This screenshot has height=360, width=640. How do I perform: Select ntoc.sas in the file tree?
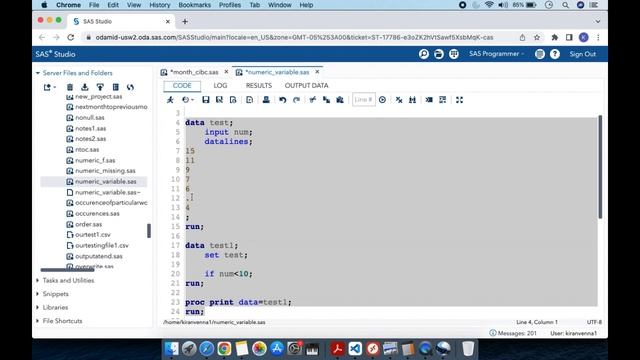pos(87,149)
